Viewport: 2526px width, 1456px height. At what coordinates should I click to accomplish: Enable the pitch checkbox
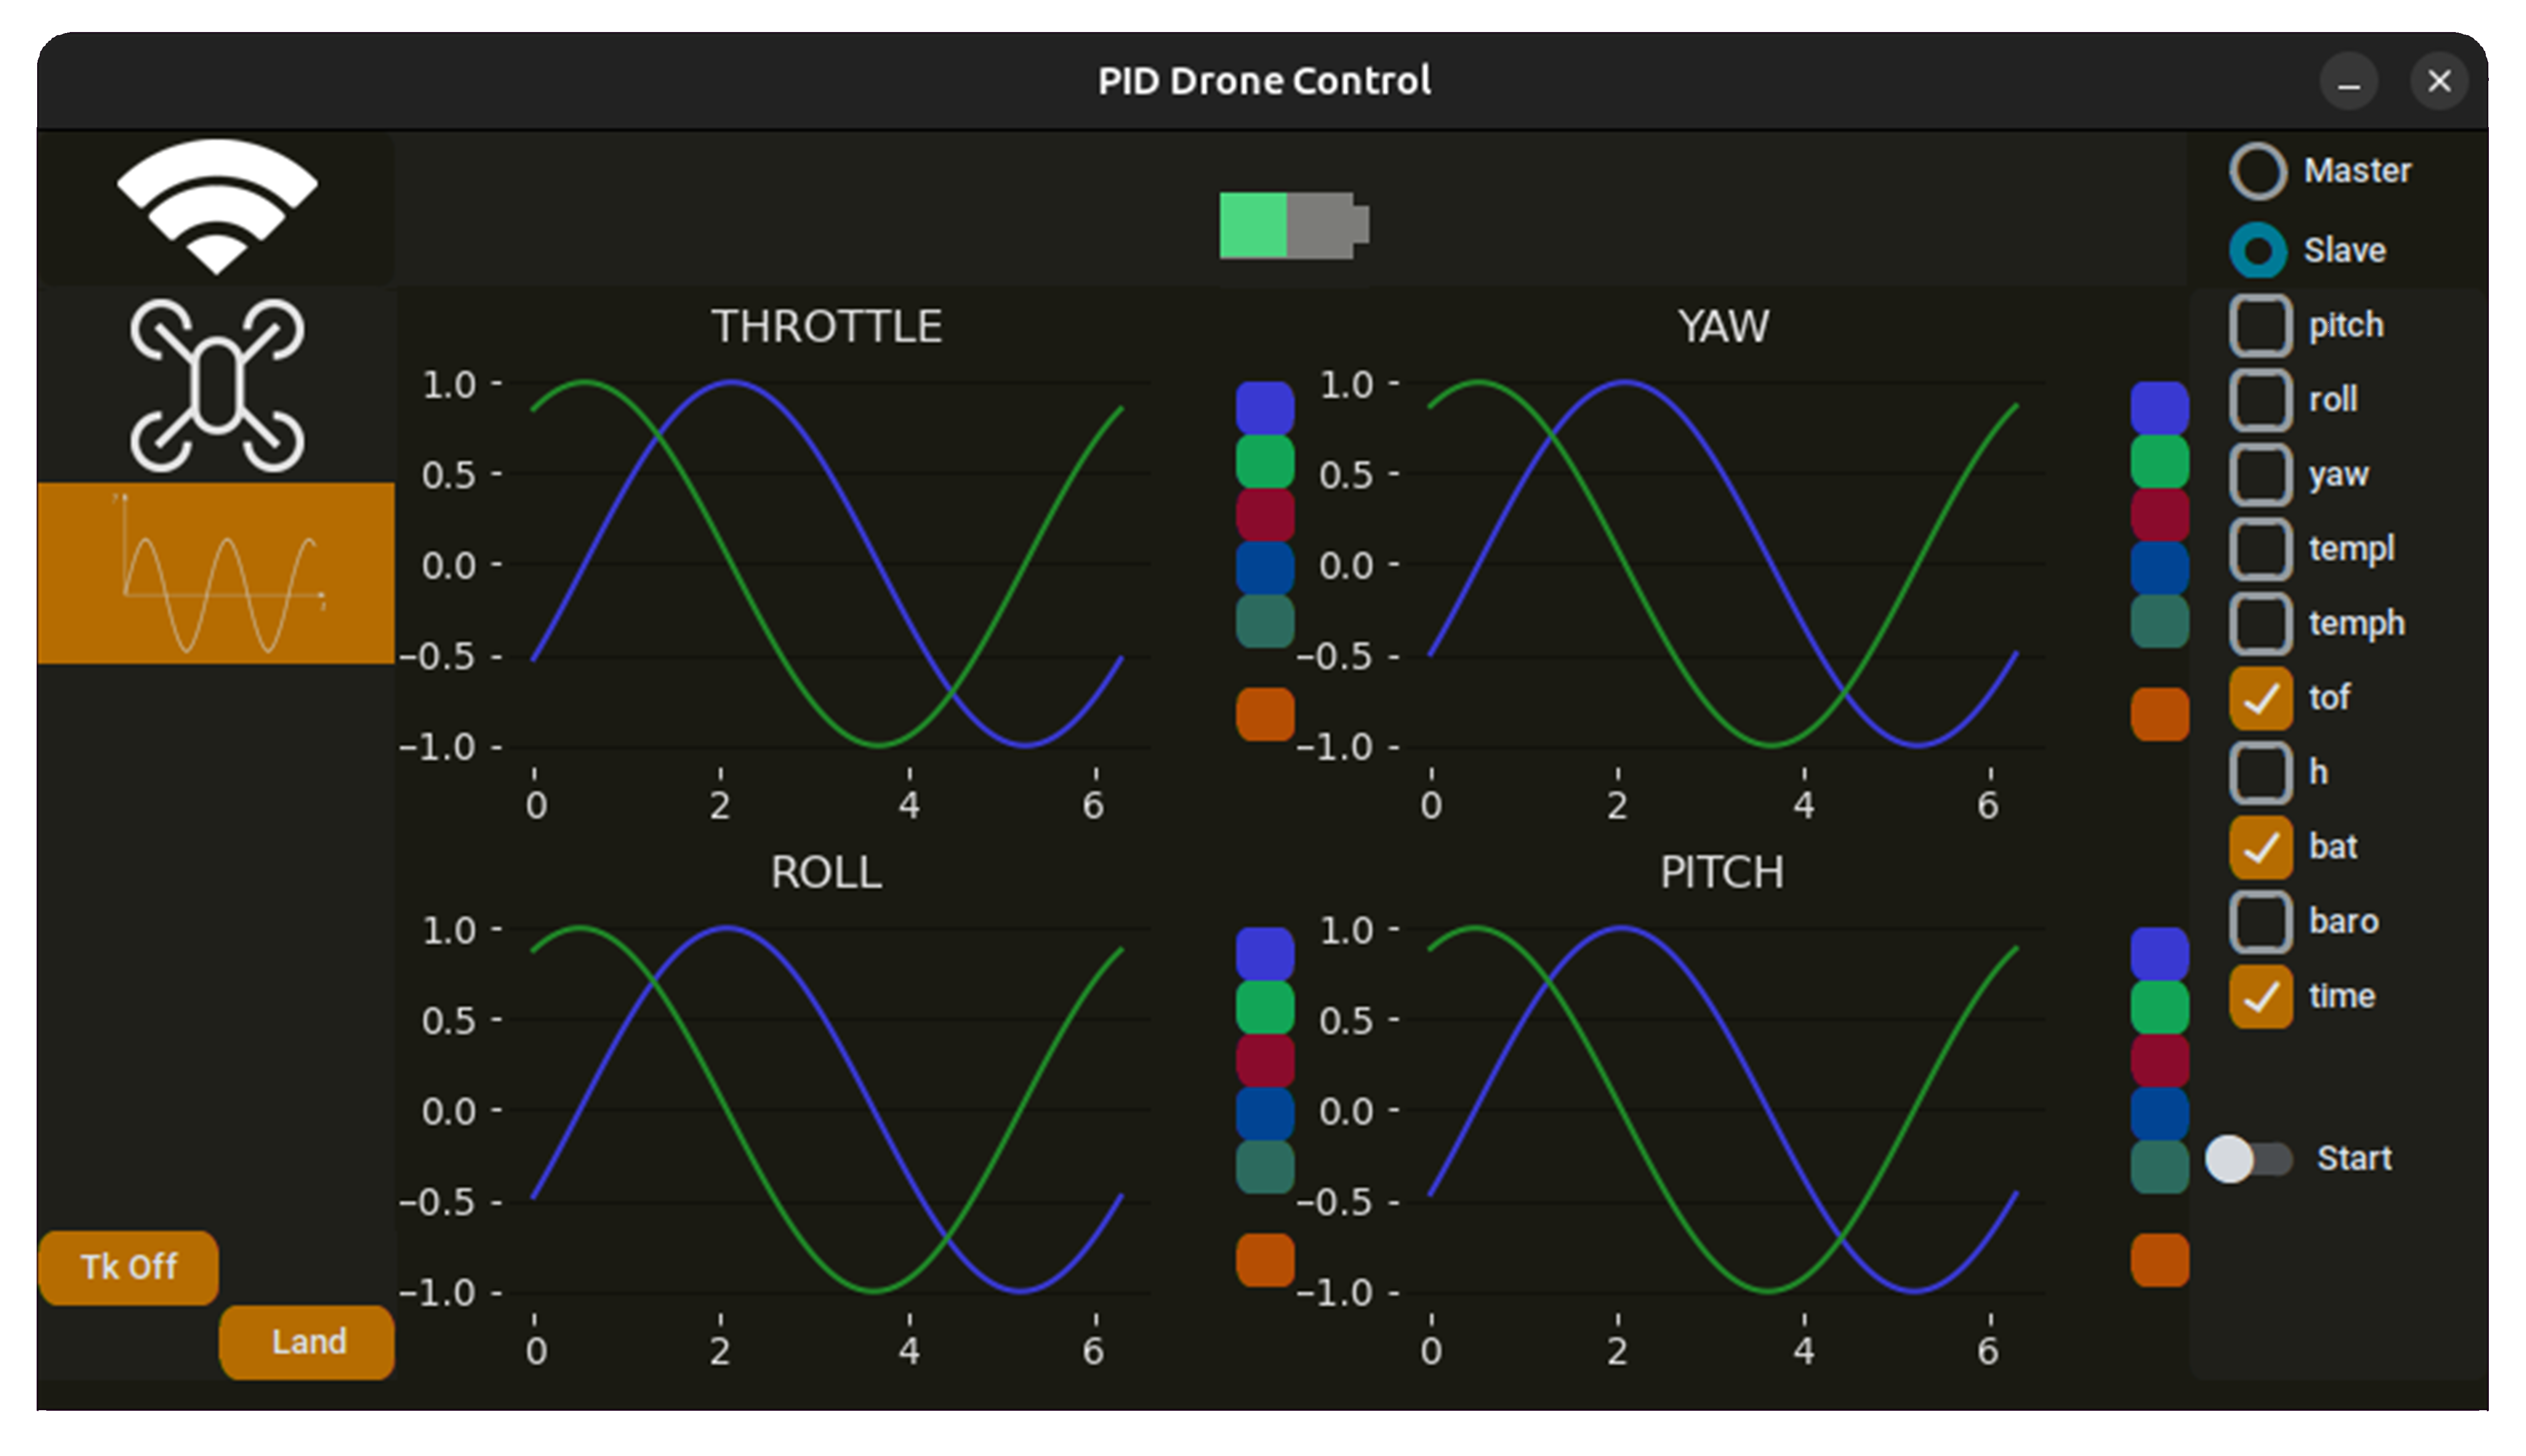click(x=2260, y=326)
